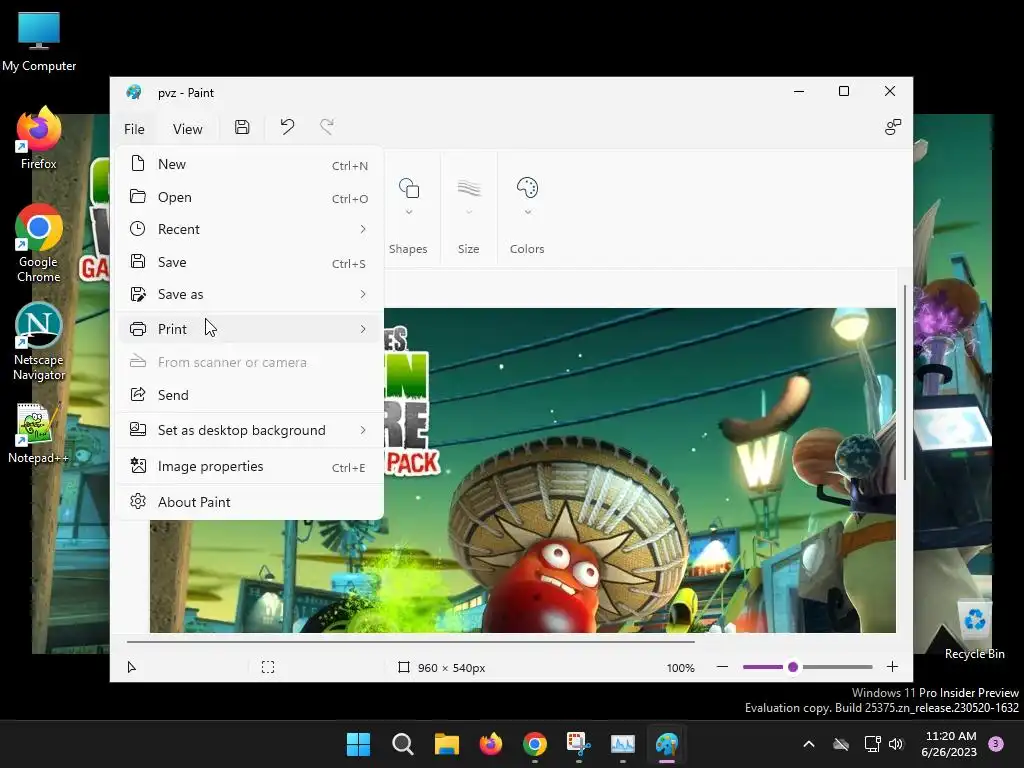
Task: Switch to Paint in taskbar
Action: click(667, 744)
